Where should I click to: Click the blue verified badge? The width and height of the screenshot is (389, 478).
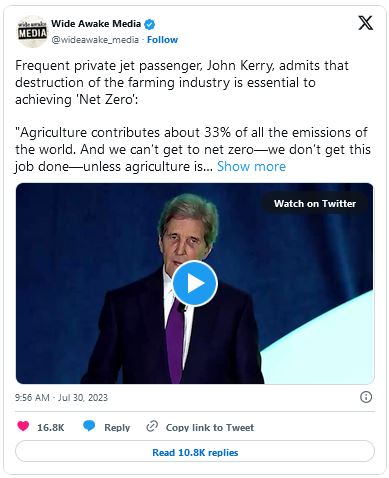(149, 24)
